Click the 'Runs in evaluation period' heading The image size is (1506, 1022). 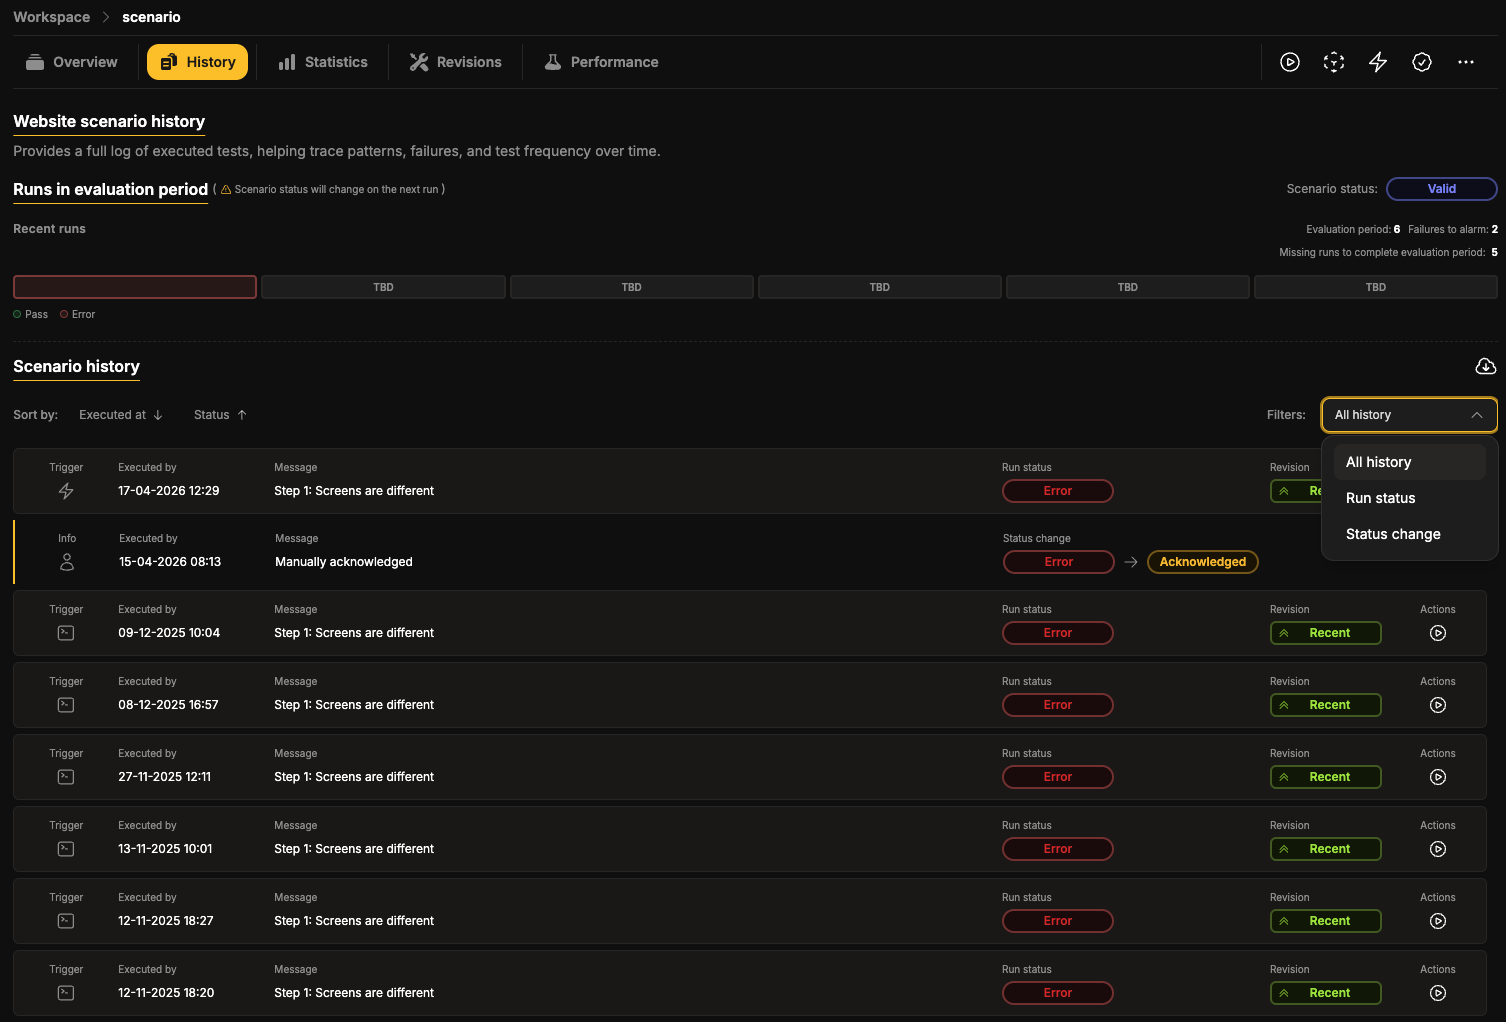click(110, 189)
